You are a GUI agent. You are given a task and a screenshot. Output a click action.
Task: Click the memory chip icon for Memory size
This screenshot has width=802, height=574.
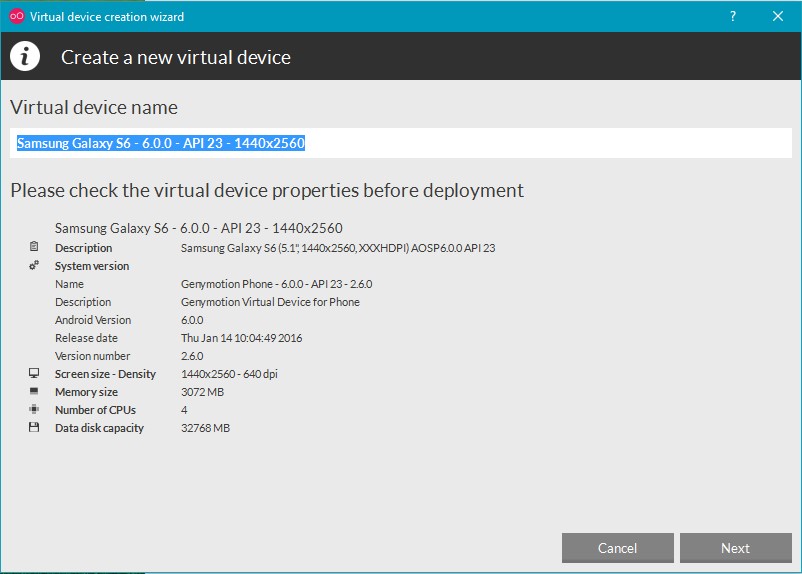[34, 391]
